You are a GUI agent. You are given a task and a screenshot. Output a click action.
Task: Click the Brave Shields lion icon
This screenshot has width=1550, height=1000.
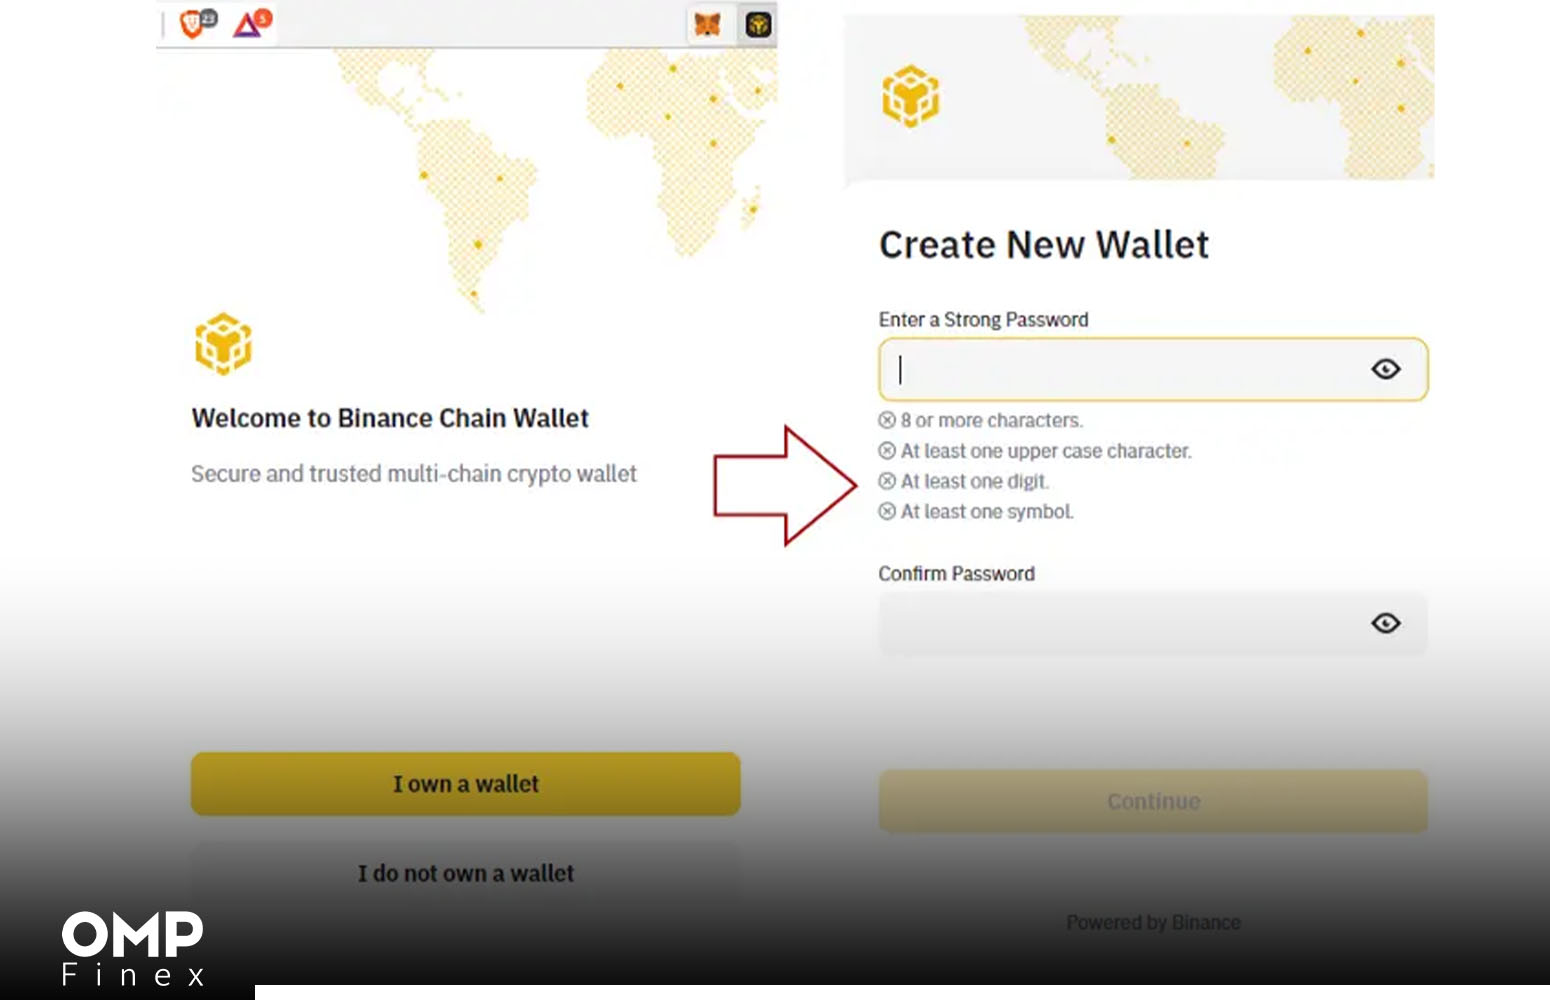(192, 22)
